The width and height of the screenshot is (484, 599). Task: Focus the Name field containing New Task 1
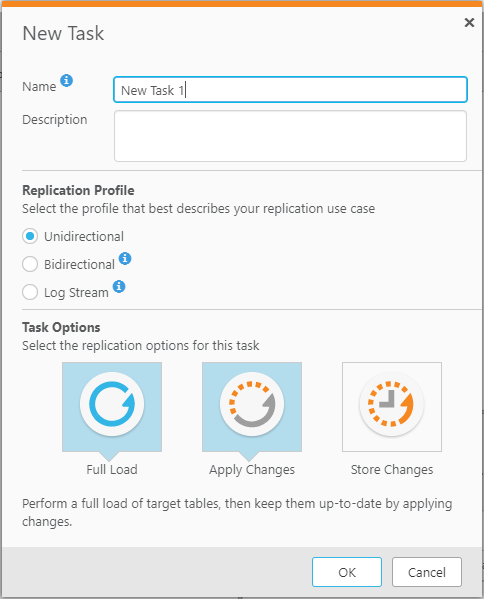pos(290,90)
